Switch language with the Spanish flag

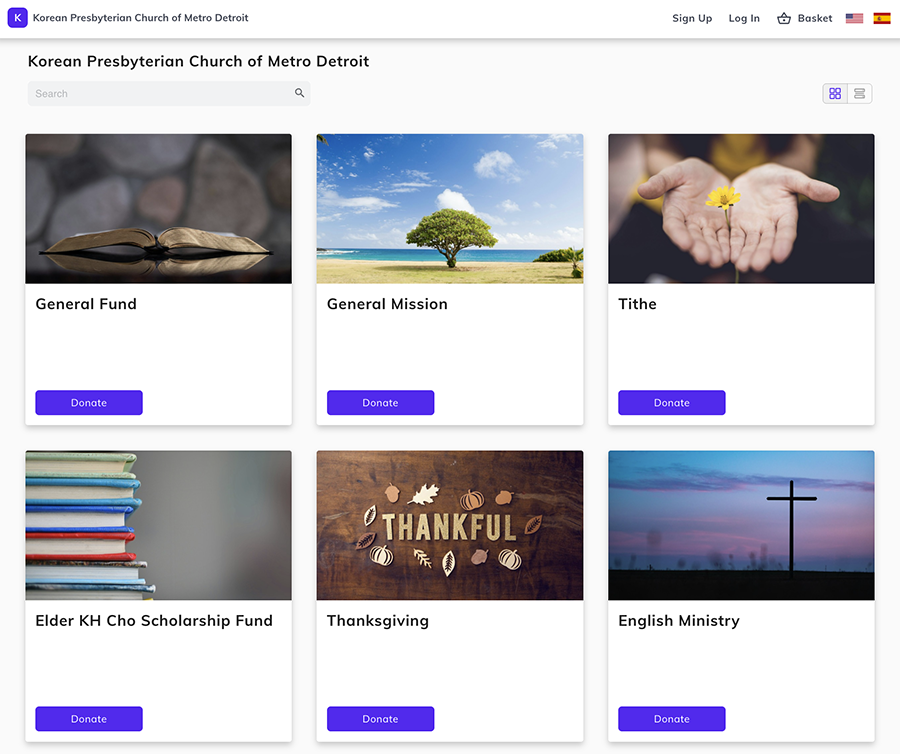pyautogui.click(x=882, y=18)
